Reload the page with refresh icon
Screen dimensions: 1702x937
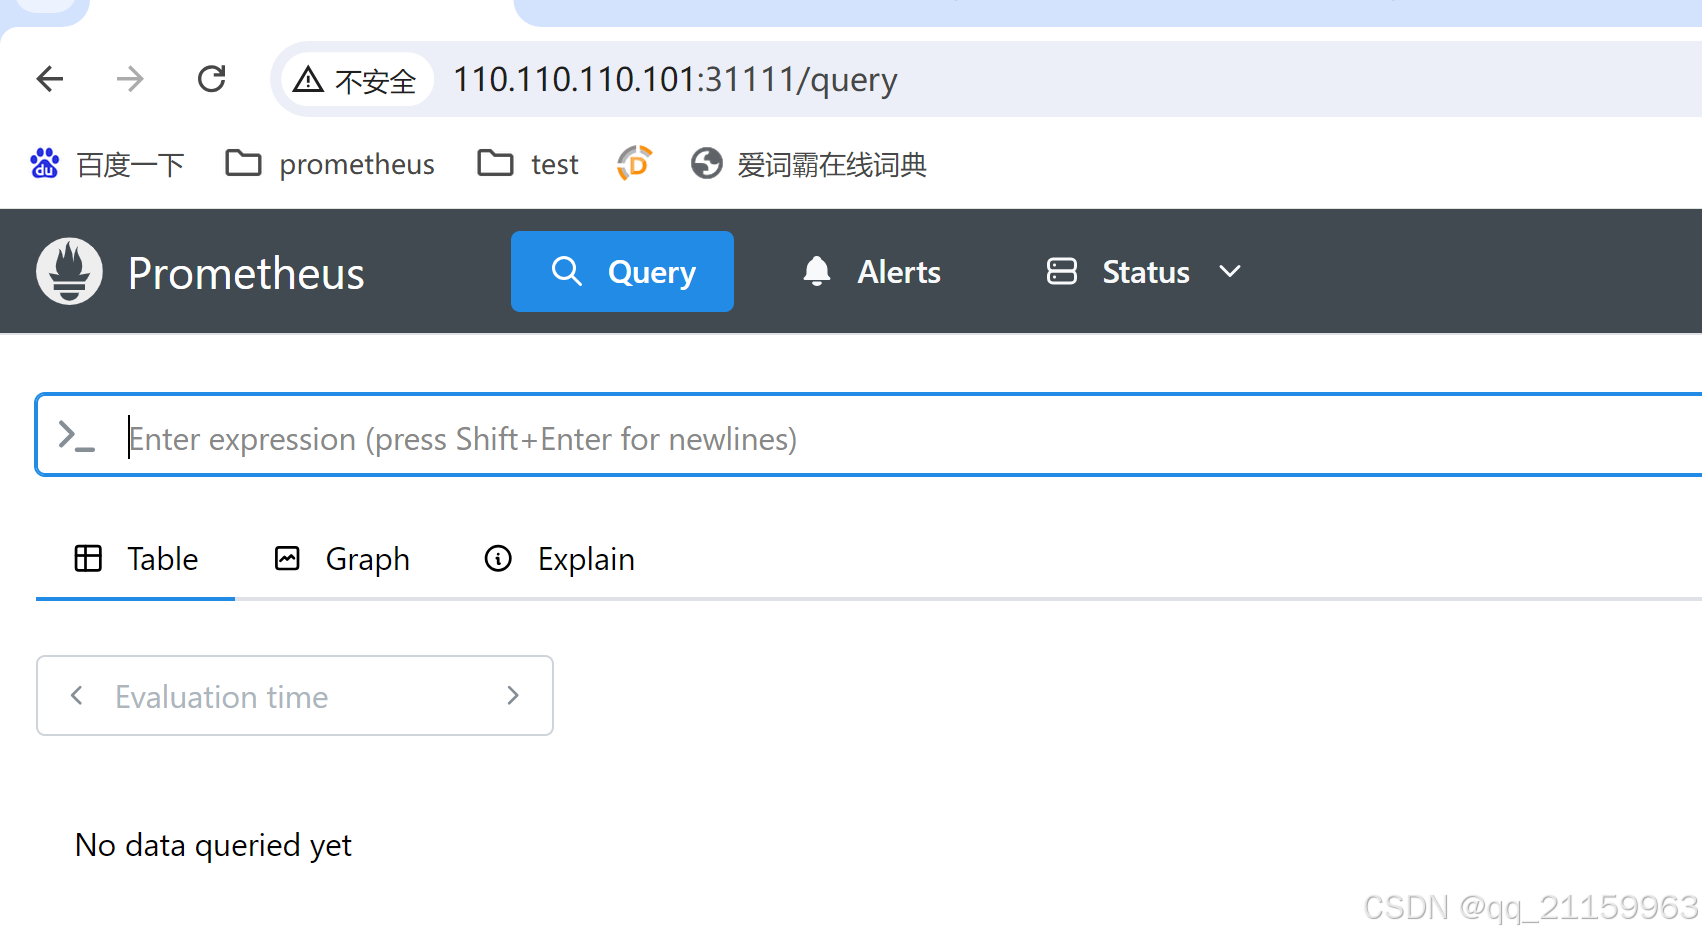pos(212,78)
